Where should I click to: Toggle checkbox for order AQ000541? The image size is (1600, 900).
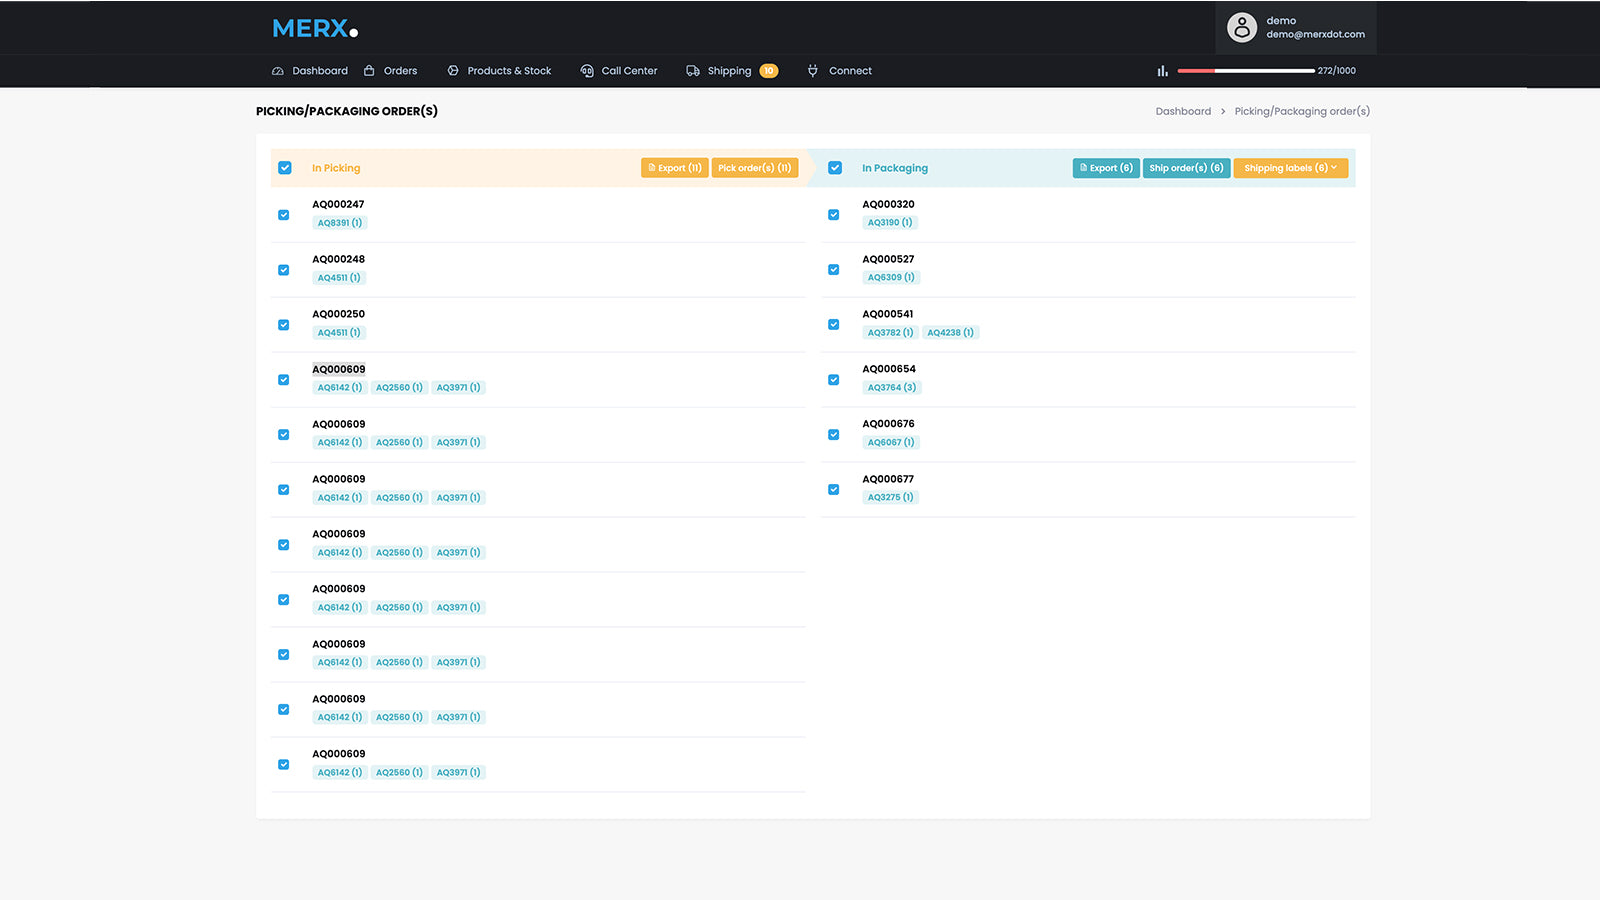pyautogui.click(x=834, y=325)
